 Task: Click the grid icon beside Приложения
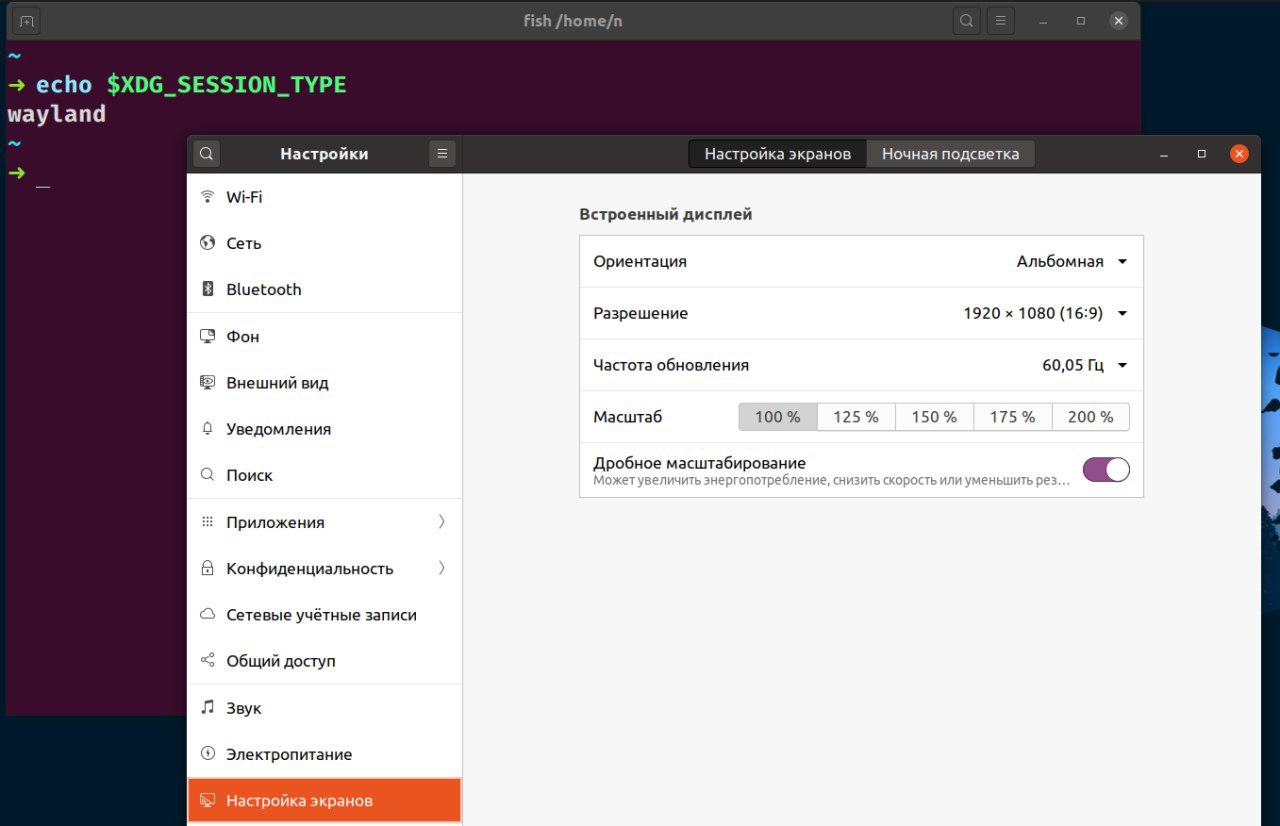(x=208, y=522)
